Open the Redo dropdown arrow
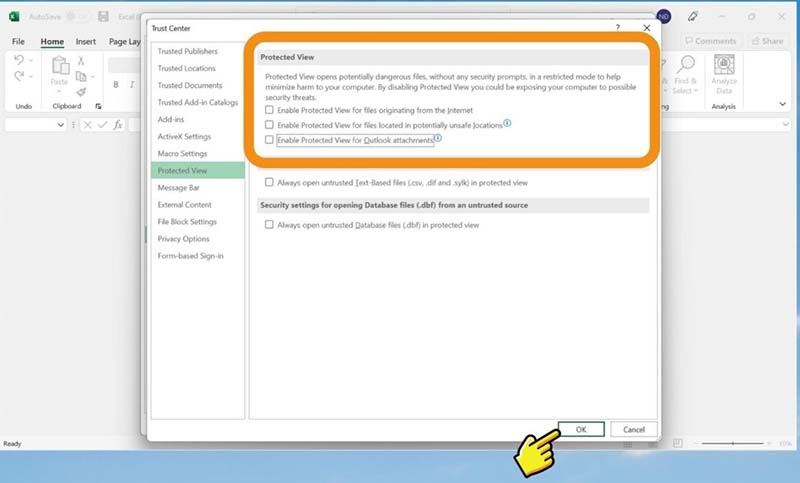The height and width of the screenshot is (483, 800). [x=31, y=77]
